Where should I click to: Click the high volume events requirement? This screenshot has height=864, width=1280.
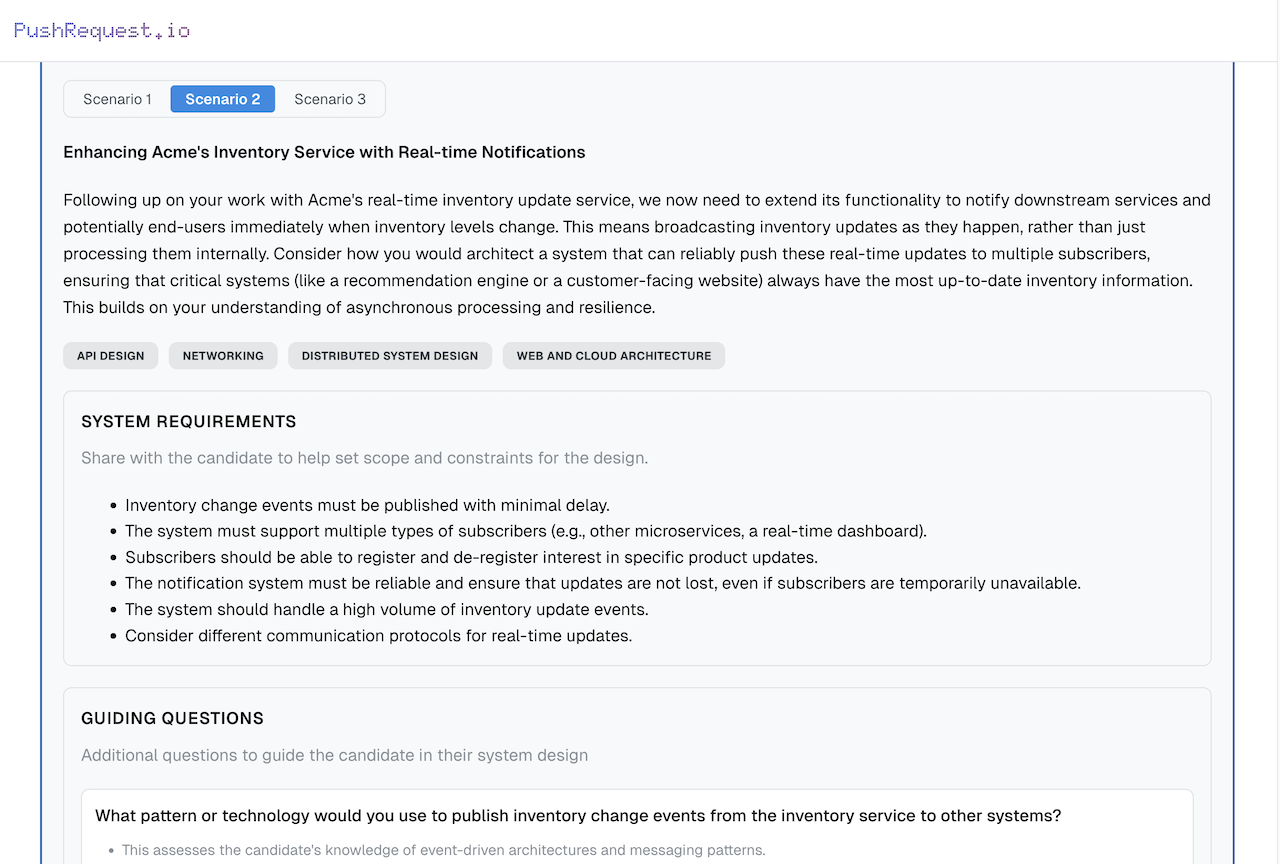click(386, 609)
